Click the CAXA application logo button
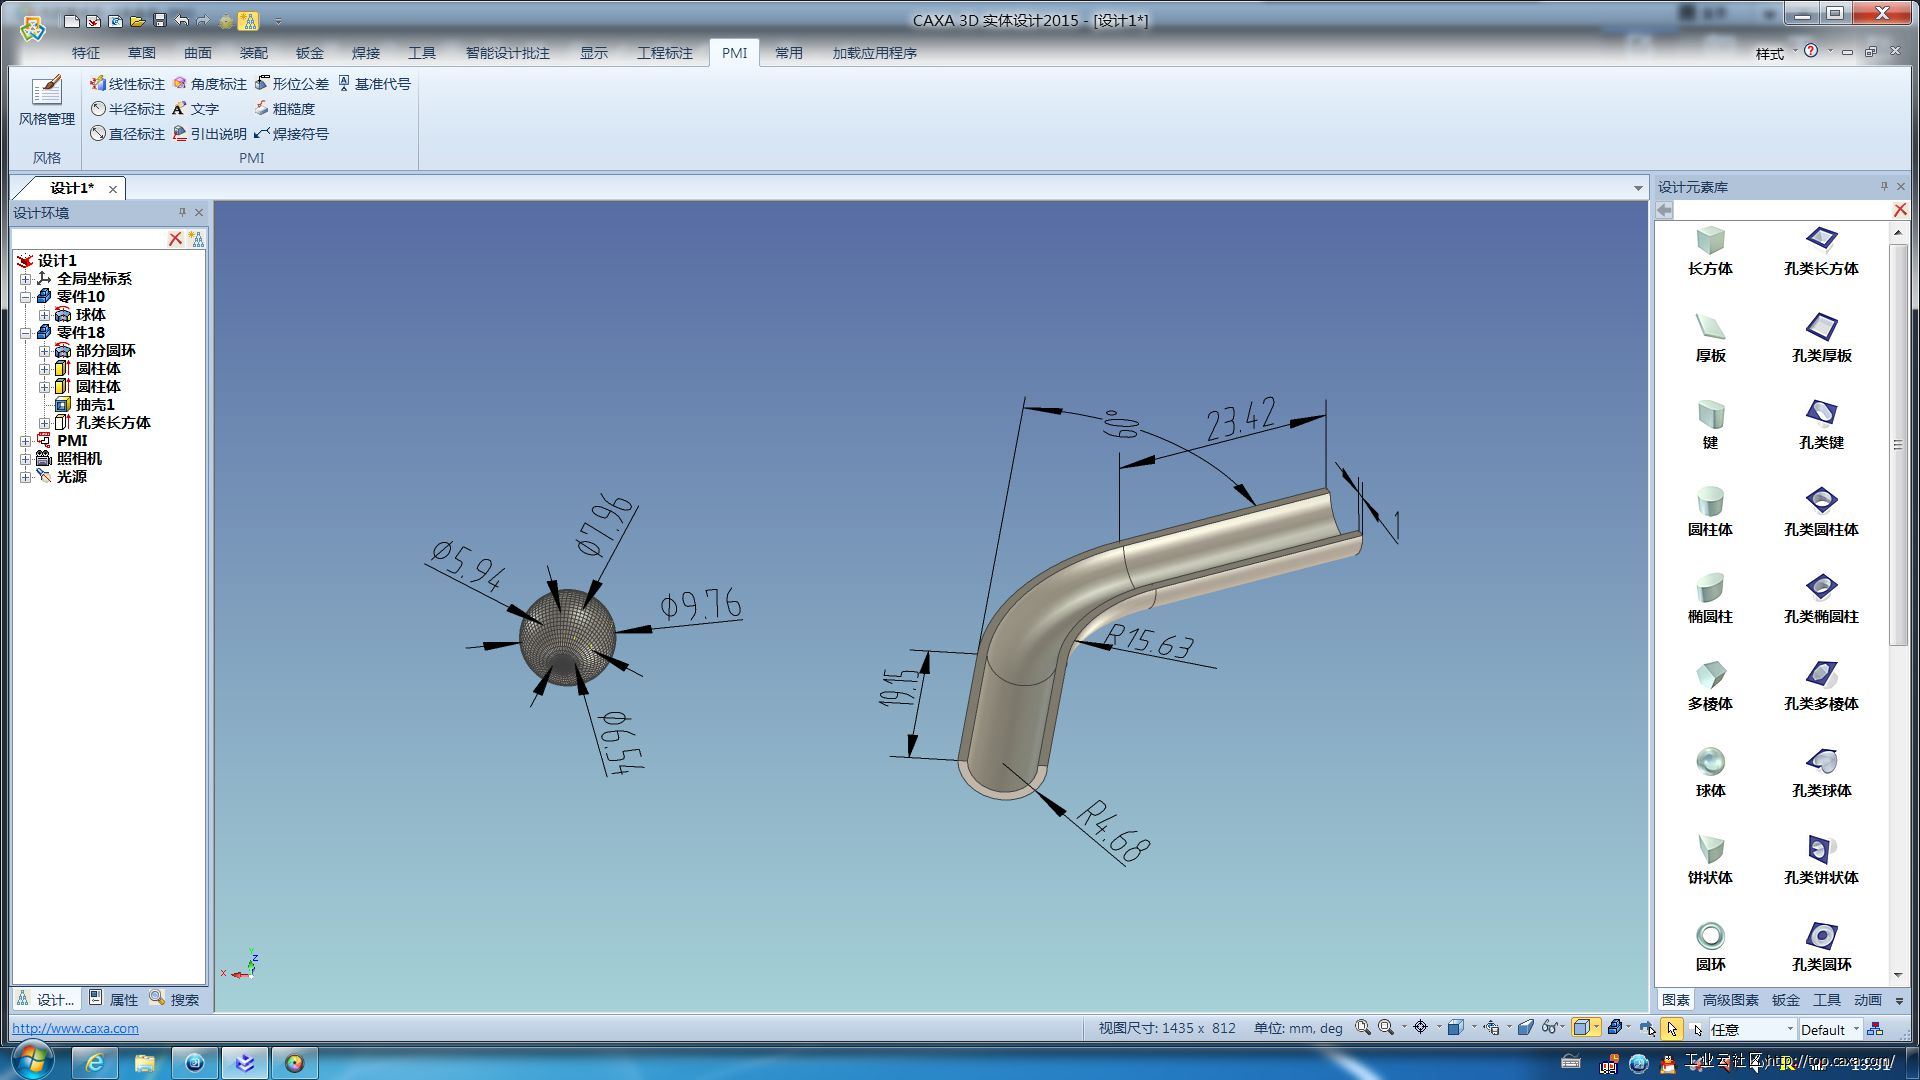This screenshot has width=1920, height=1080. click(x=33, y=27)
